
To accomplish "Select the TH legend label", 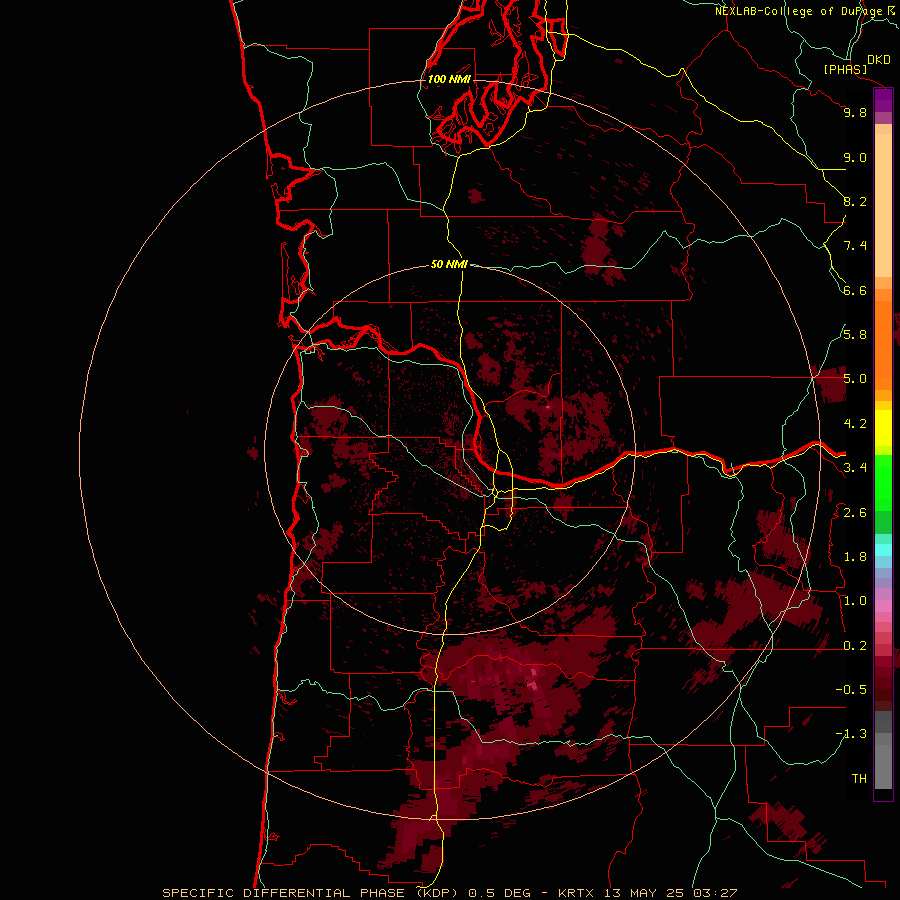I will point(859,779).
